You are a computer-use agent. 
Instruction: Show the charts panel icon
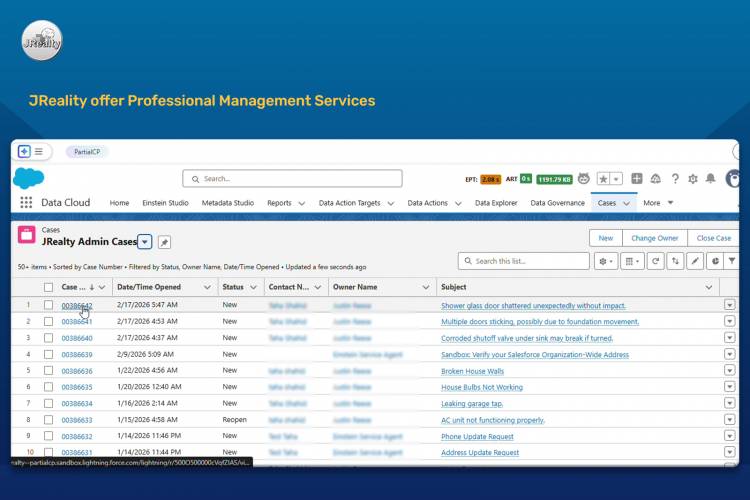point(715,261)
